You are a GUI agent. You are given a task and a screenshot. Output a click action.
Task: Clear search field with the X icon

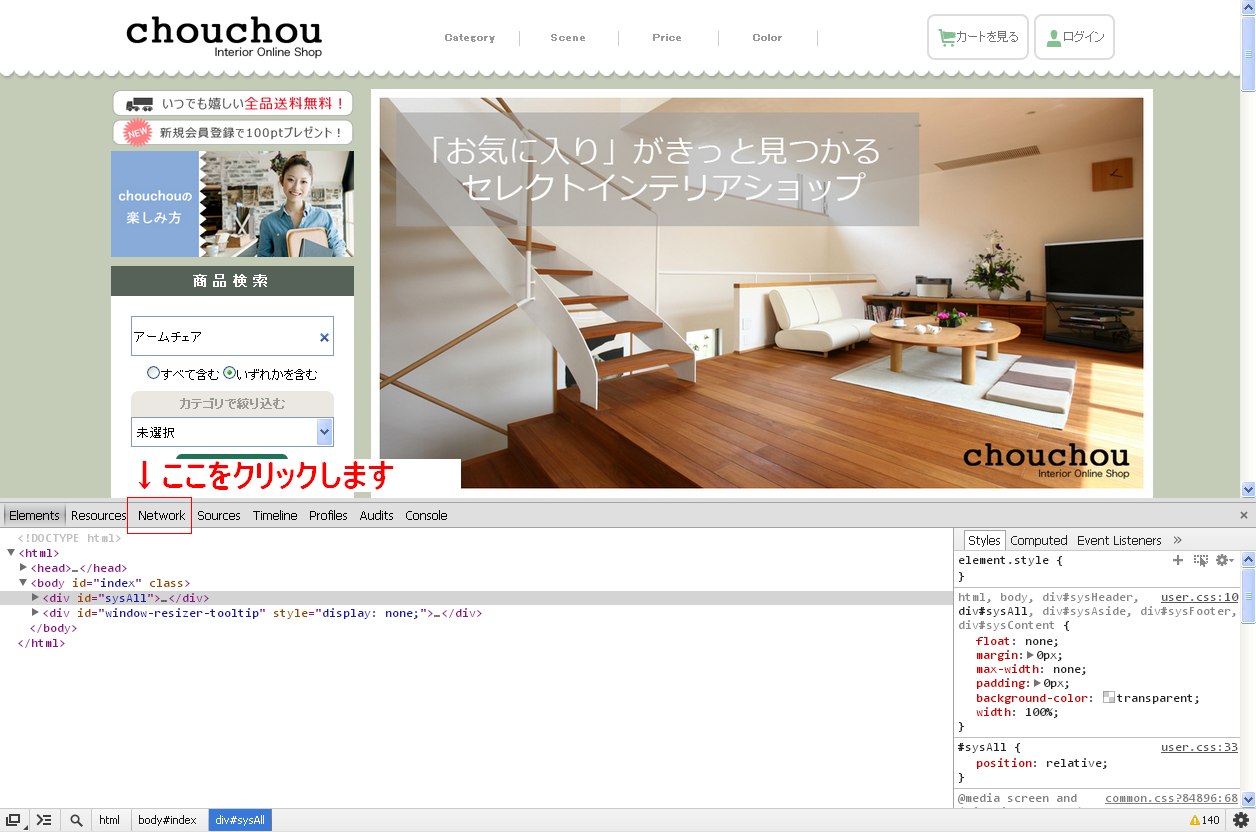tap(324, 338)
